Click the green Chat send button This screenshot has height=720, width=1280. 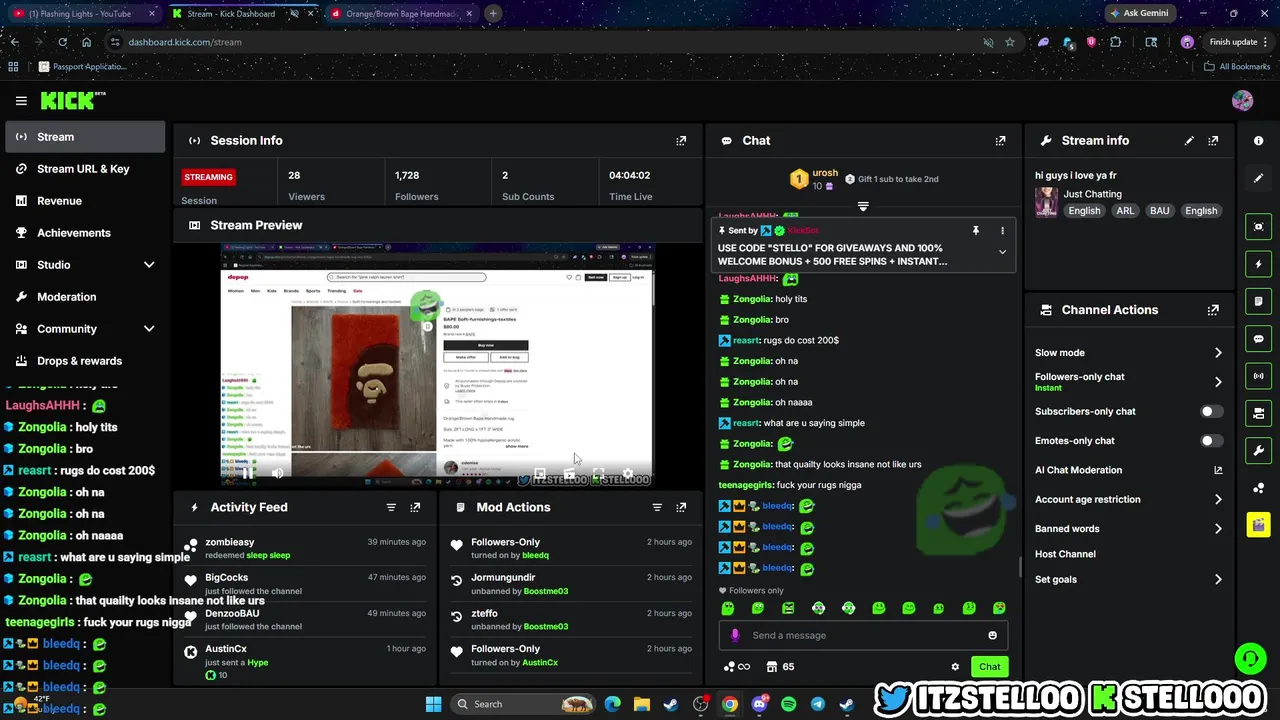989,667
